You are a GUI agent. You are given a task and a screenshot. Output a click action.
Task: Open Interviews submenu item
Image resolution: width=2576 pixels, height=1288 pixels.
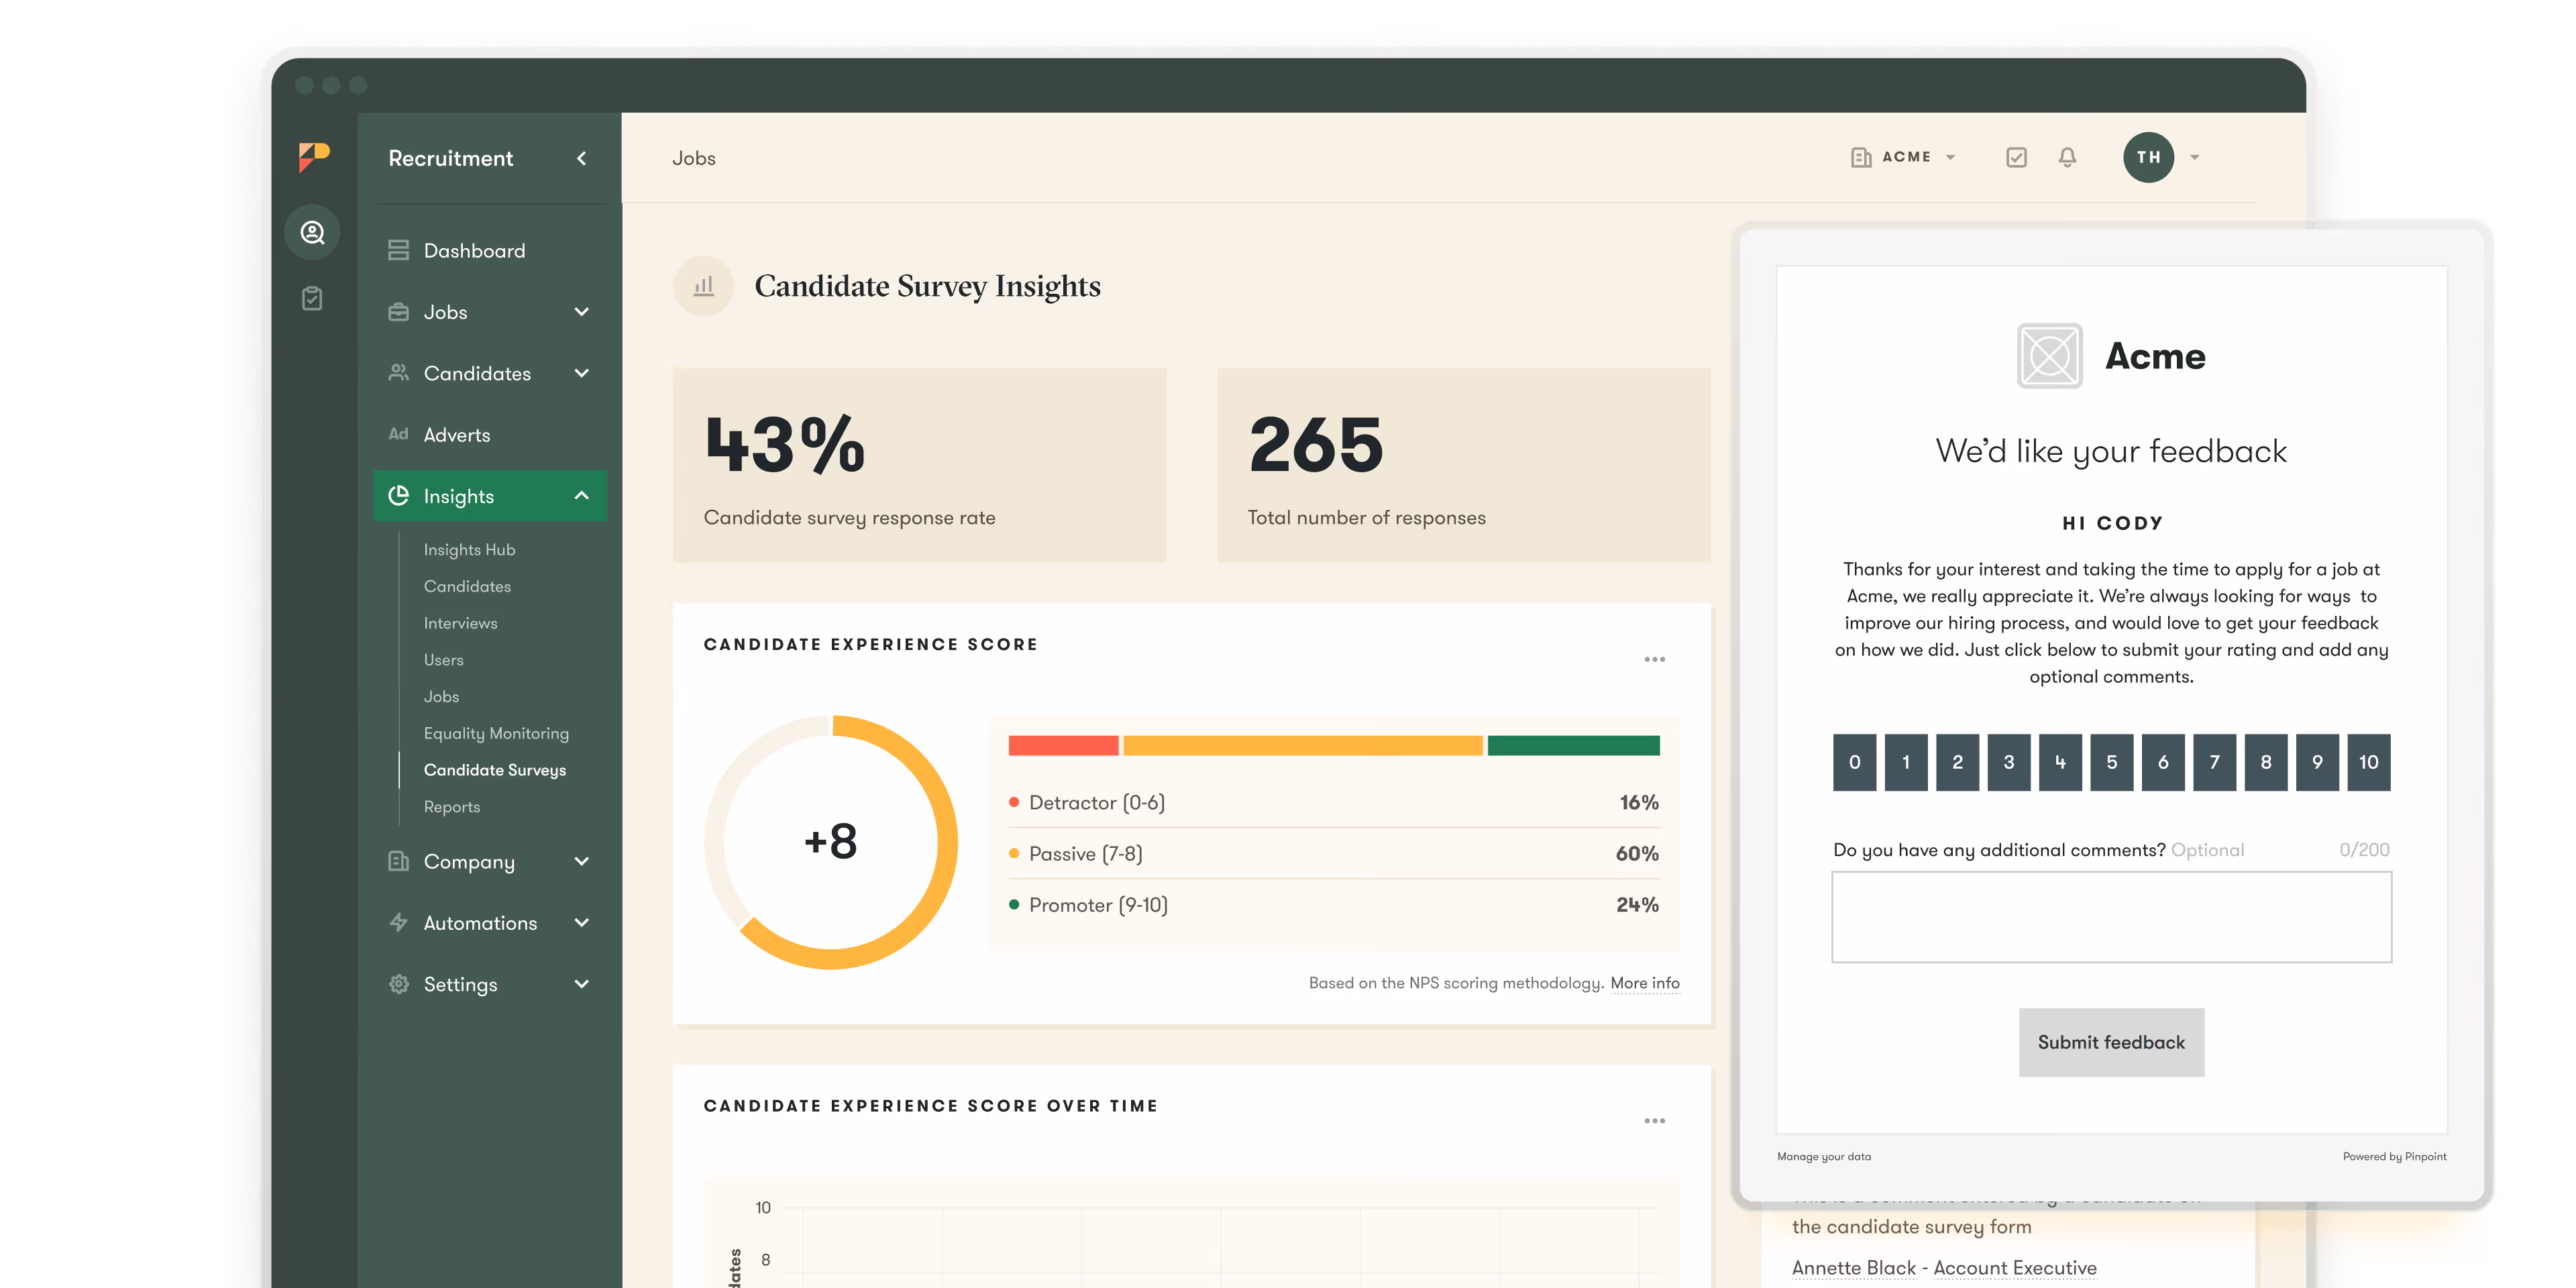tap(460, 623)
